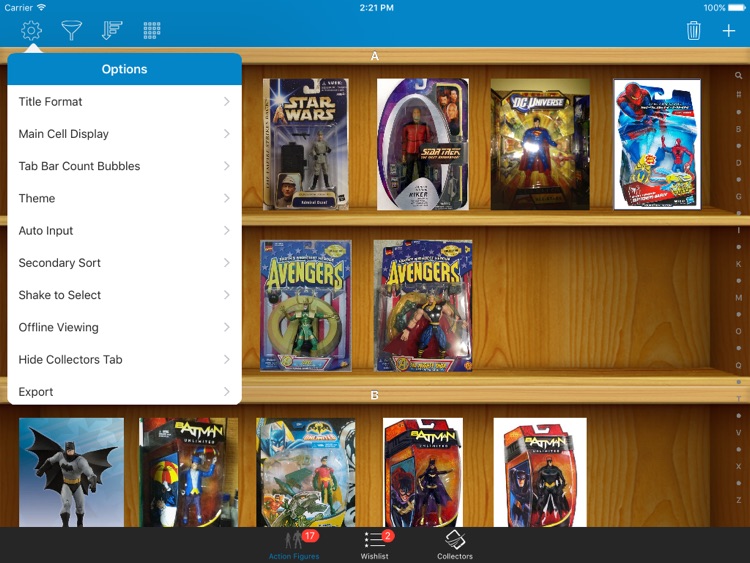Open the Avengers Loki figure
The image size is (750, 563).
coord(306,306)
